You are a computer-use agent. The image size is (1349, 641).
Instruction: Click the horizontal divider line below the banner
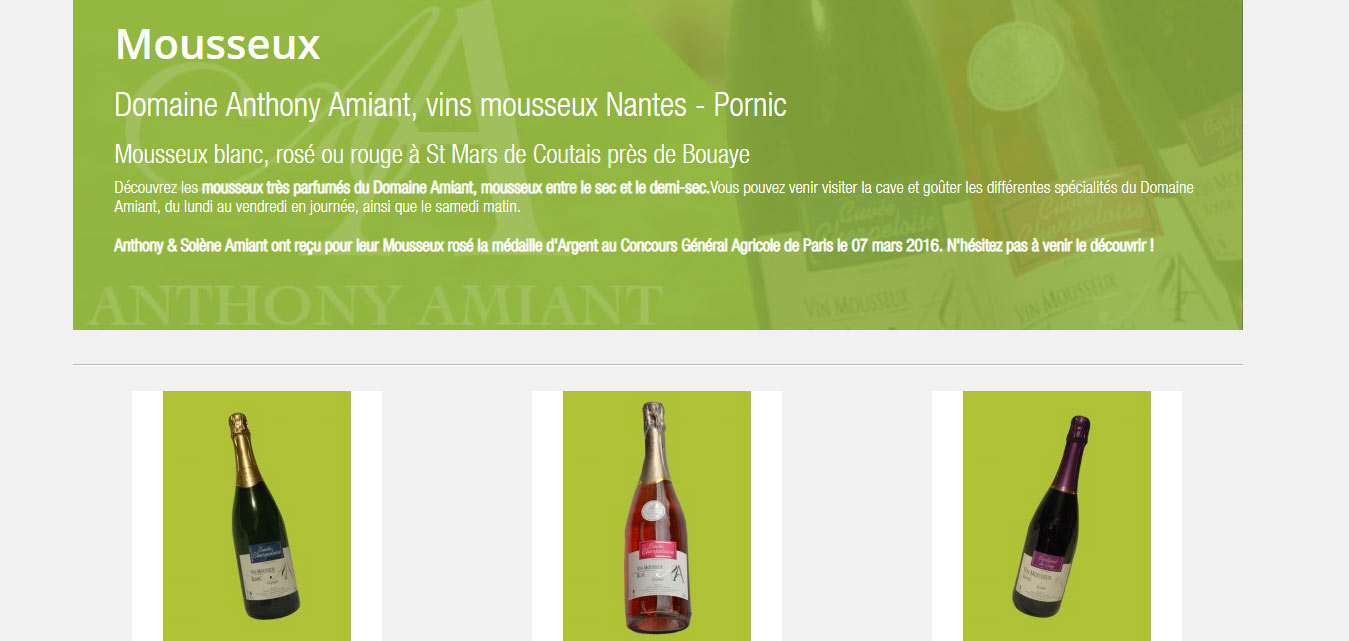pos(658,364)
